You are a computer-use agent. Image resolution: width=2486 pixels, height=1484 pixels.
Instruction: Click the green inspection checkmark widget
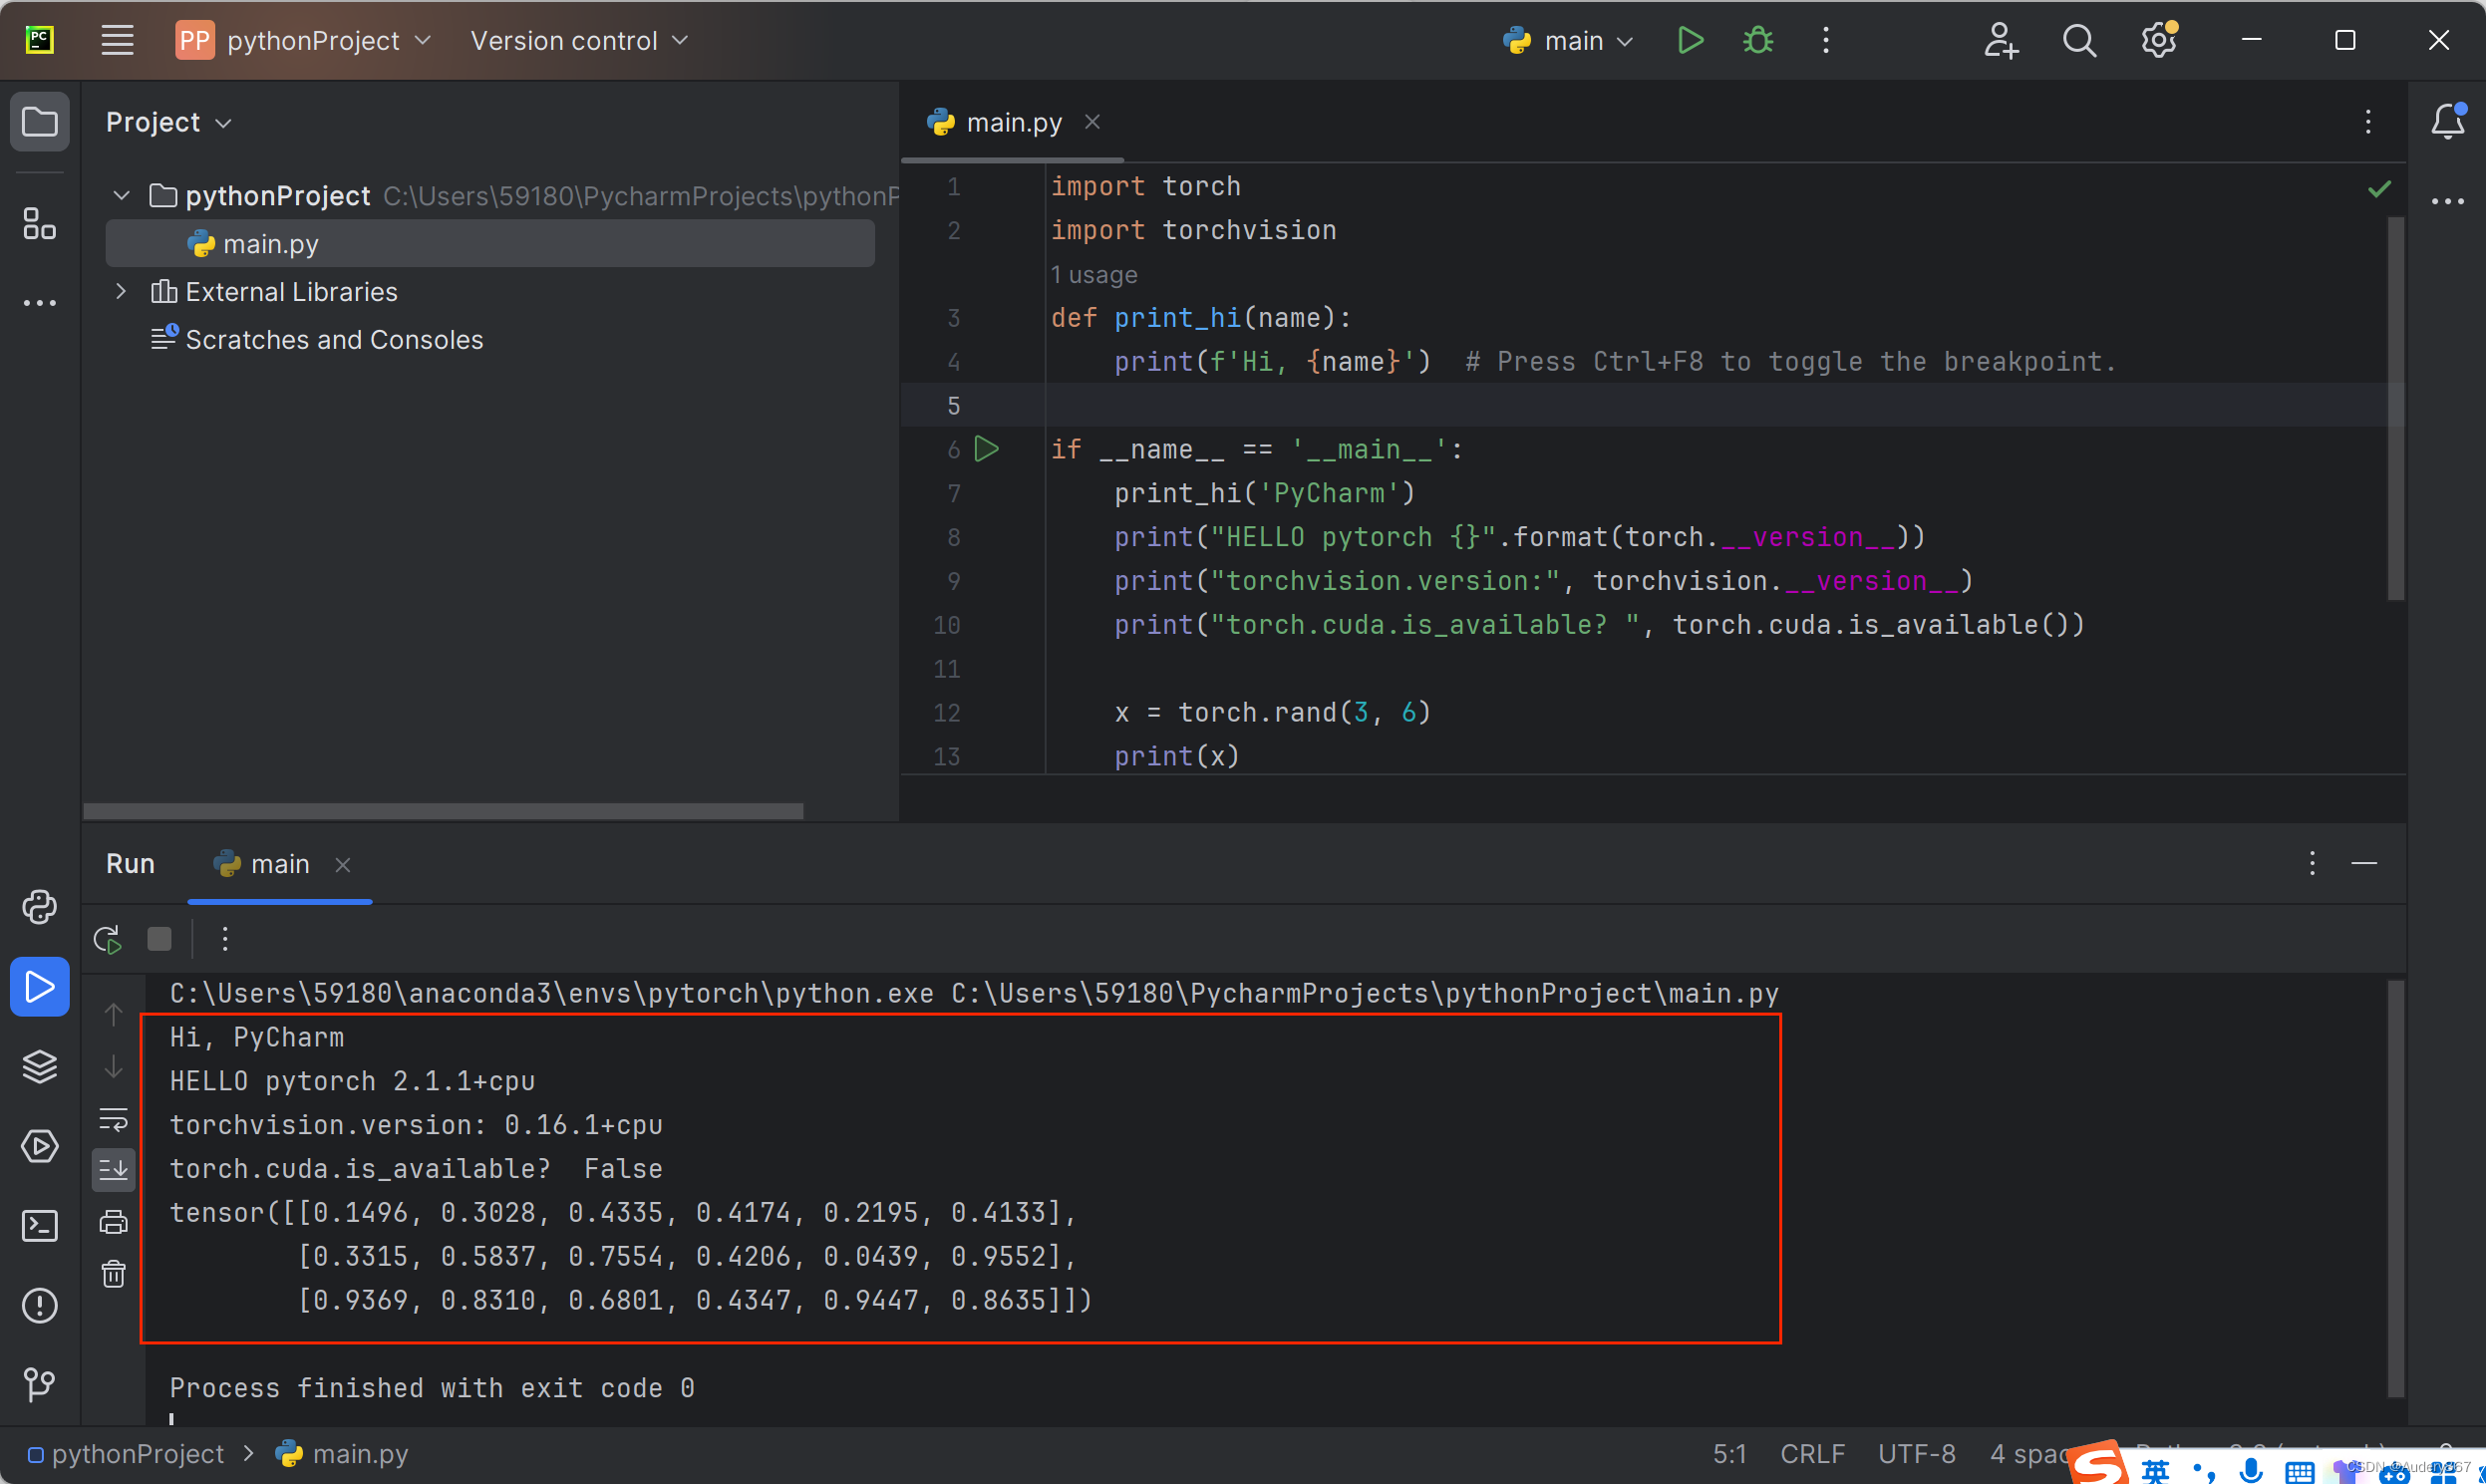(x=2379, y=188)
